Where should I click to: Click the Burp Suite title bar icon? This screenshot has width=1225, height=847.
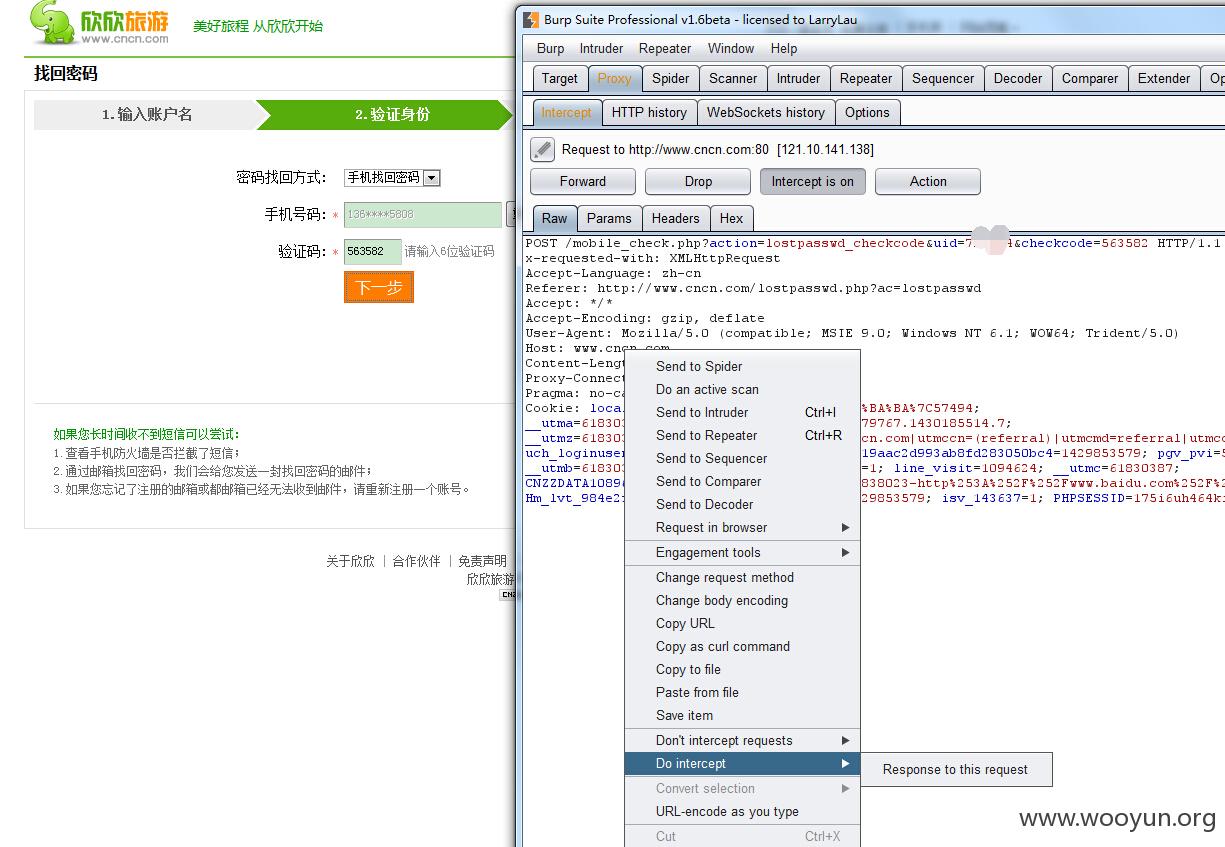pos(531,19)
